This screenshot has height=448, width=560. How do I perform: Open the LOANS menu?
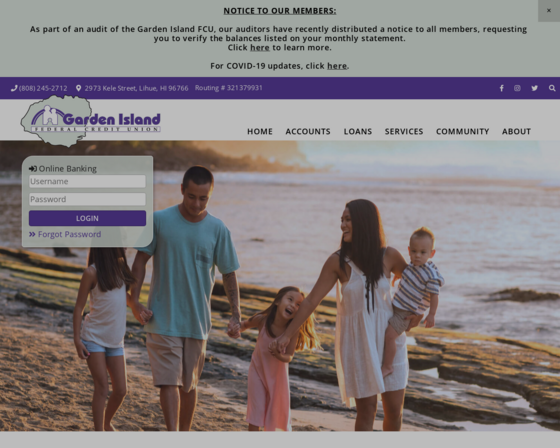358,131
